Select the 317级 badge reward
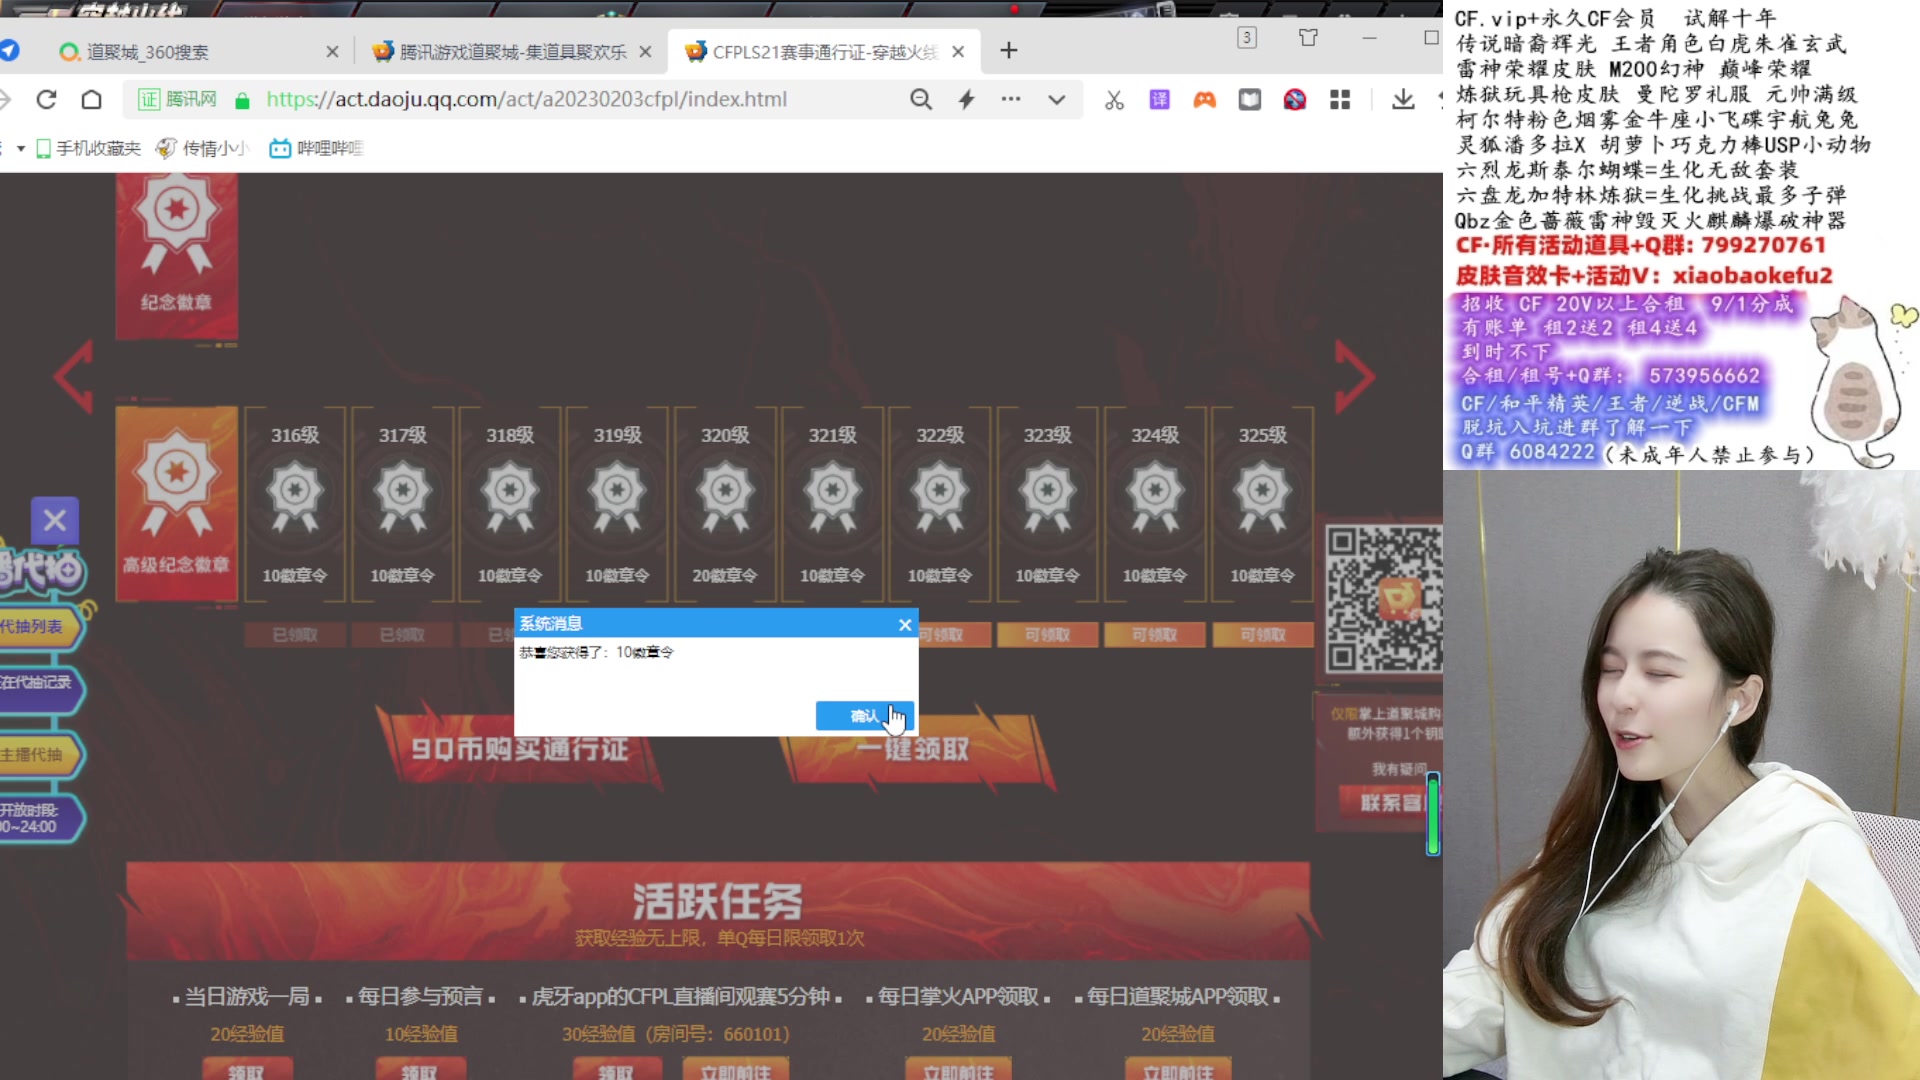Viewport: 1920px width, 1080px height. (402, 503)
